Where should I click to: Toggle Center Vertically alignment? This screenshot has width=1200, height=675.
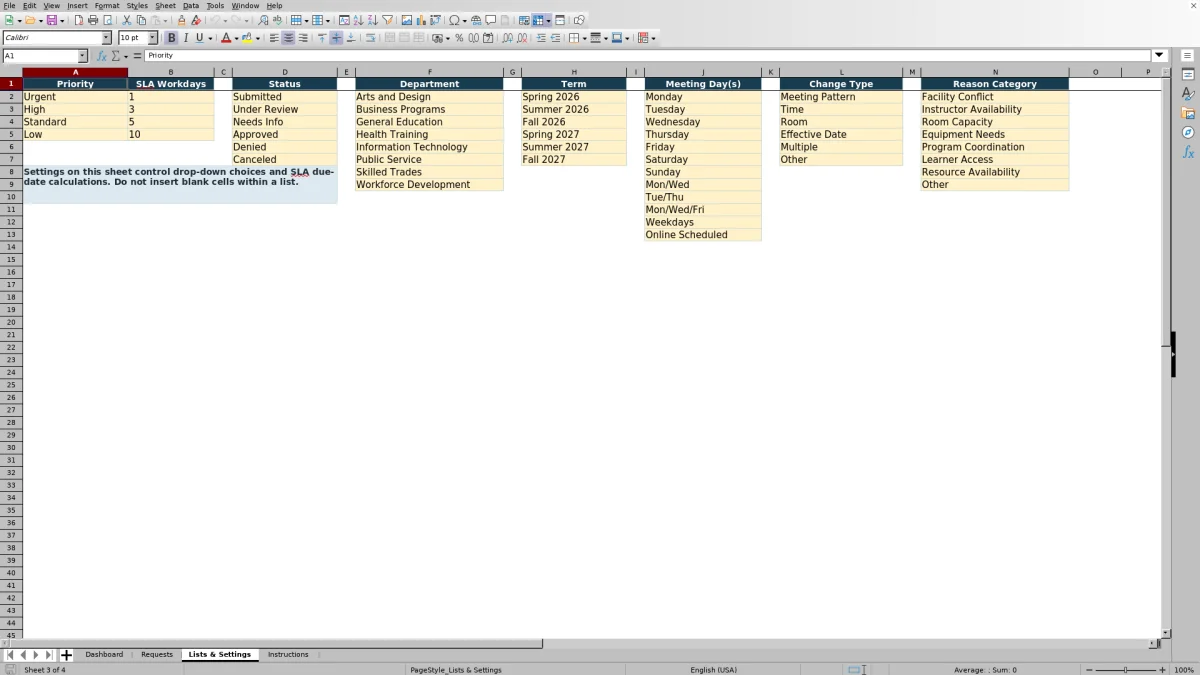(336, 38)
